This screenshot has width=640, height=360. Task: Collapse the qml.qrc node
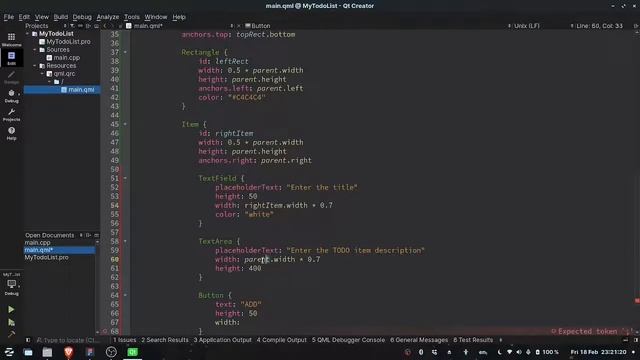click(x=42, y=74)
